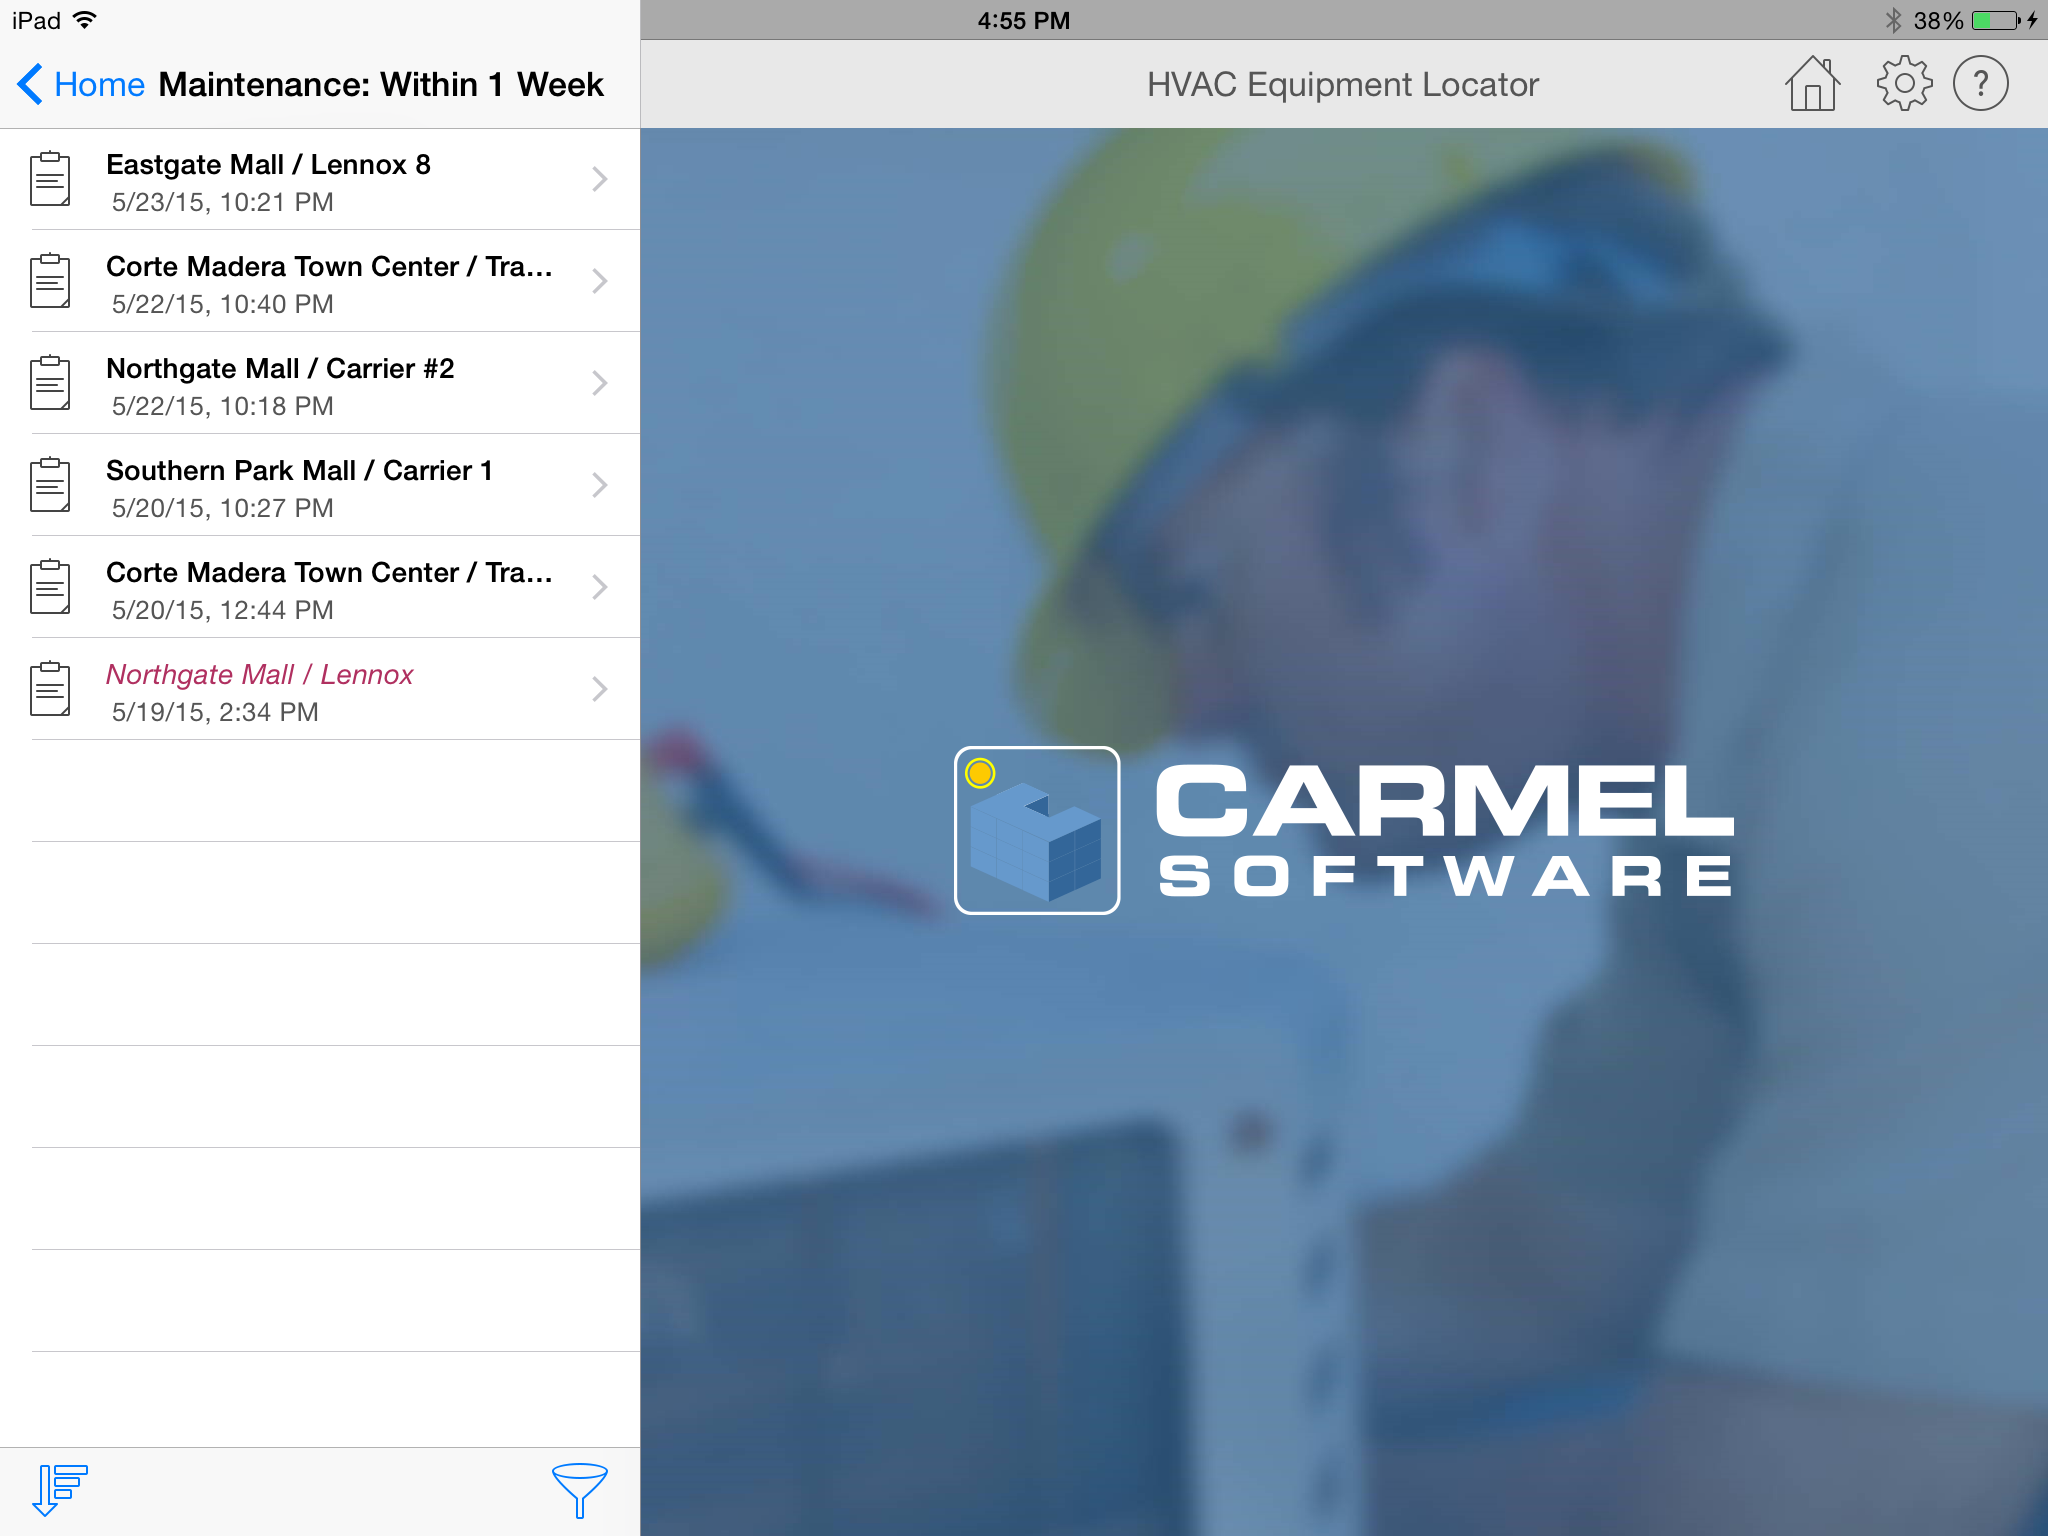Tap the Wi-Fi status icon

coord(85,20)
